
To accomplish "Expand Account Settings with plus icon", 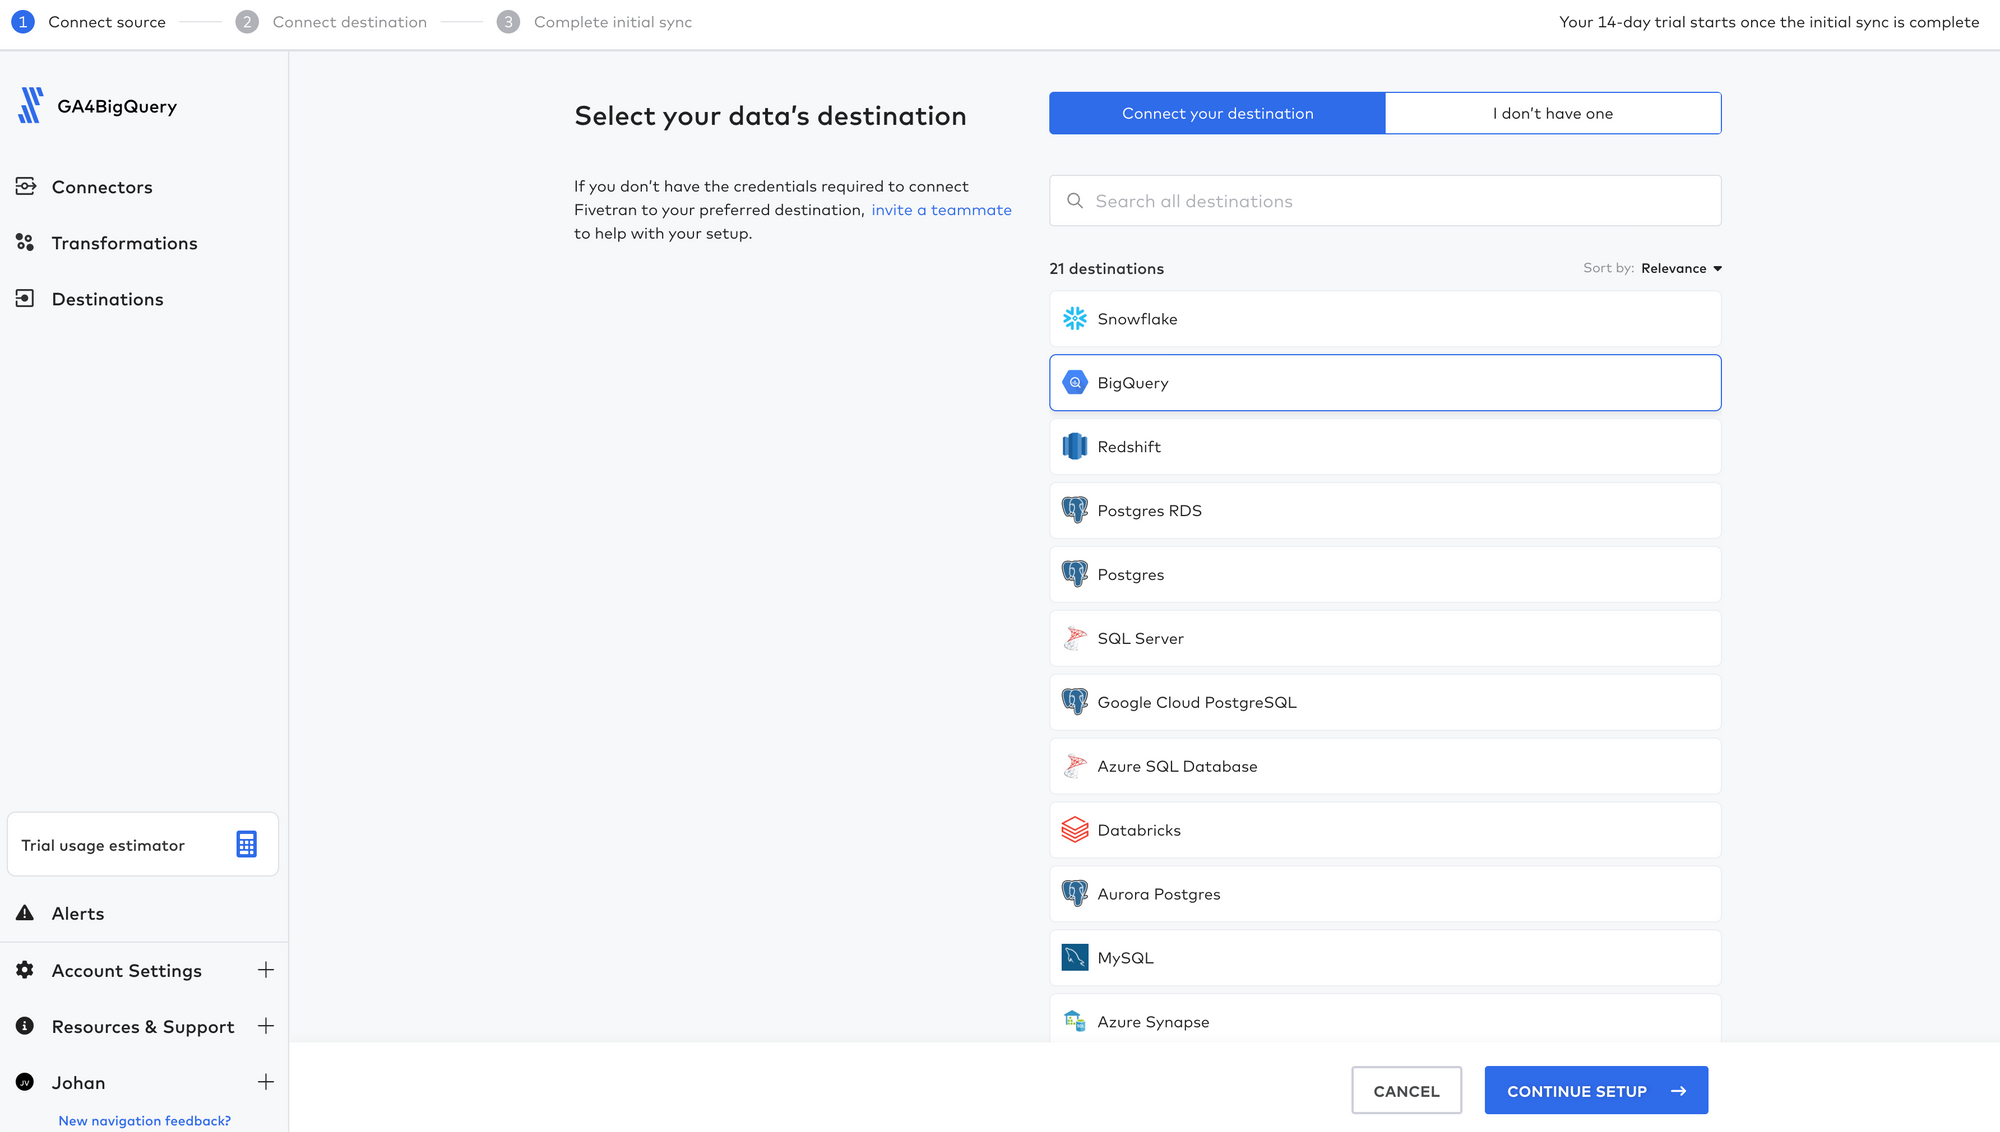I will [x=265, y=970].
